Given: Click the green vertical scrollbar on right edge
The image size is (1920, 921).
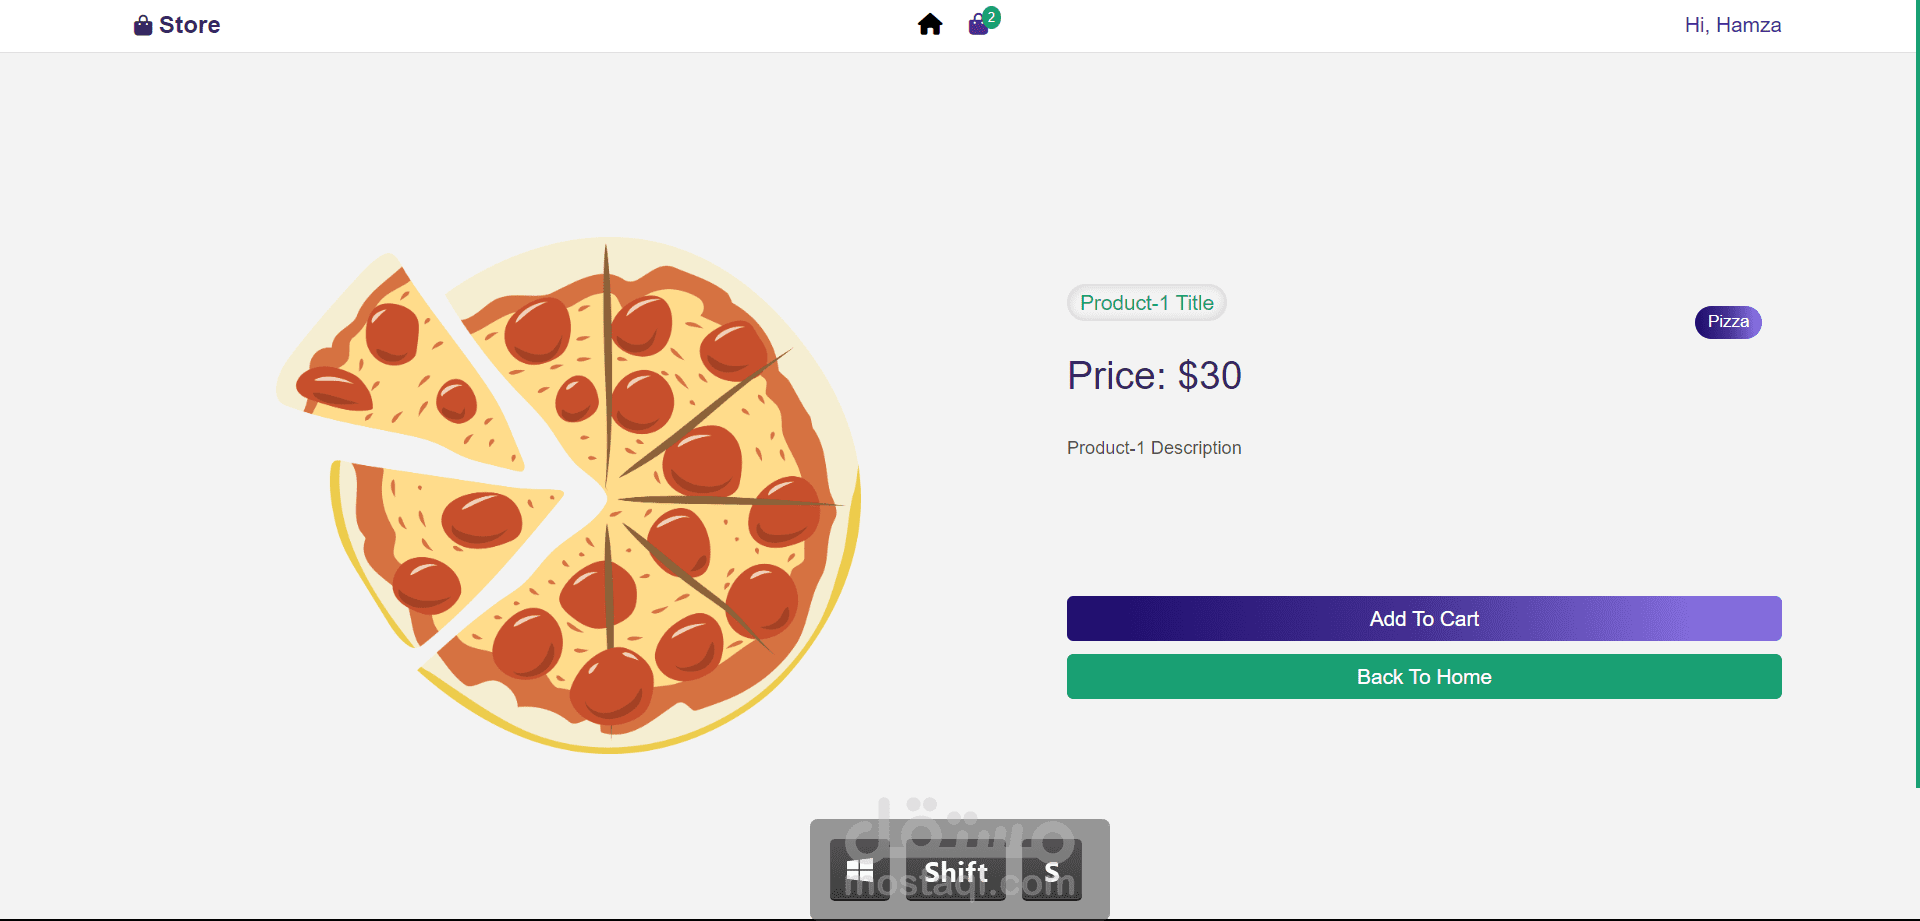Looking at the screenshot, I should pos(1917,400).
